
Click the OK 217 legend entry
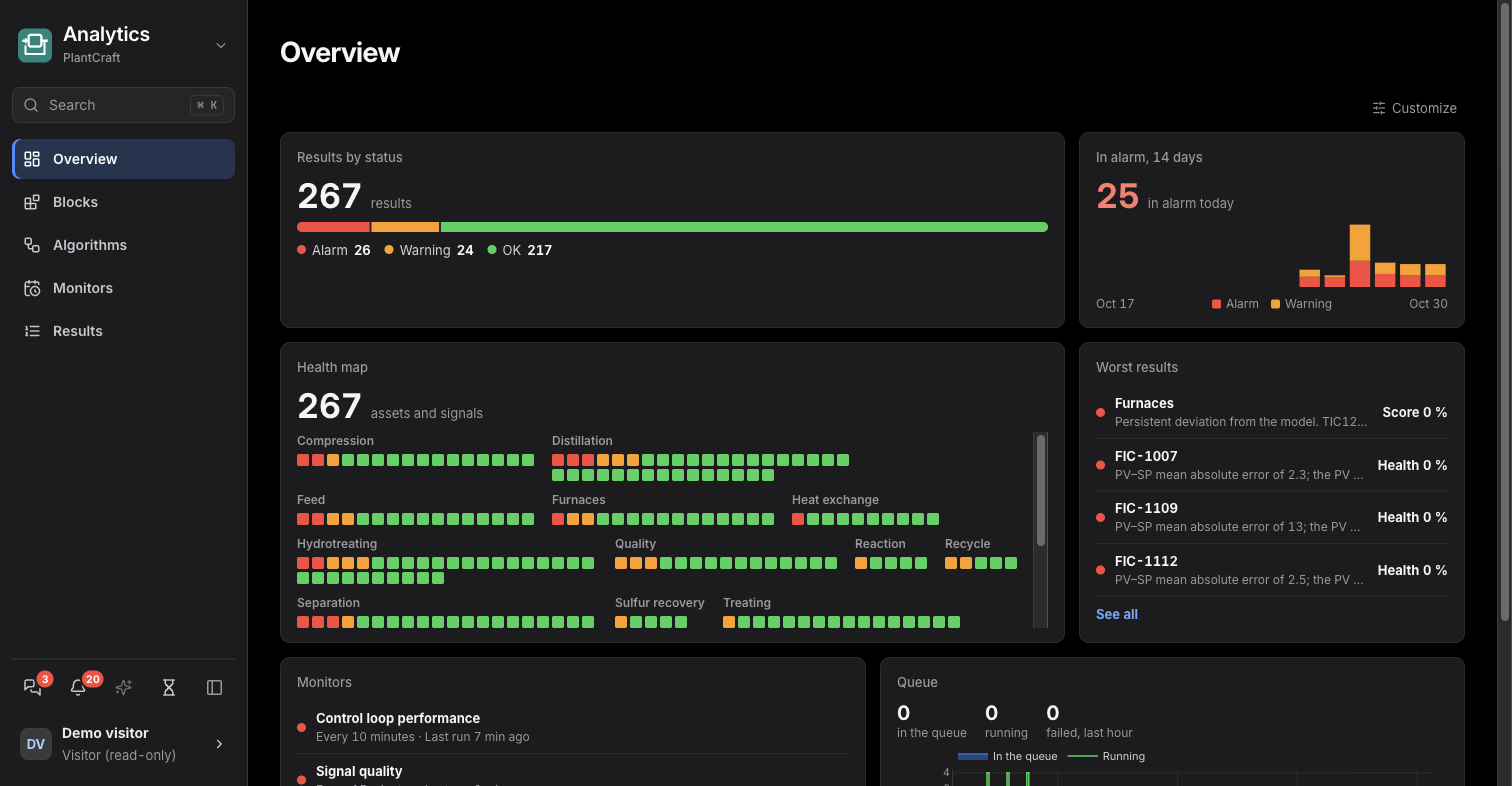click(520, 250)
